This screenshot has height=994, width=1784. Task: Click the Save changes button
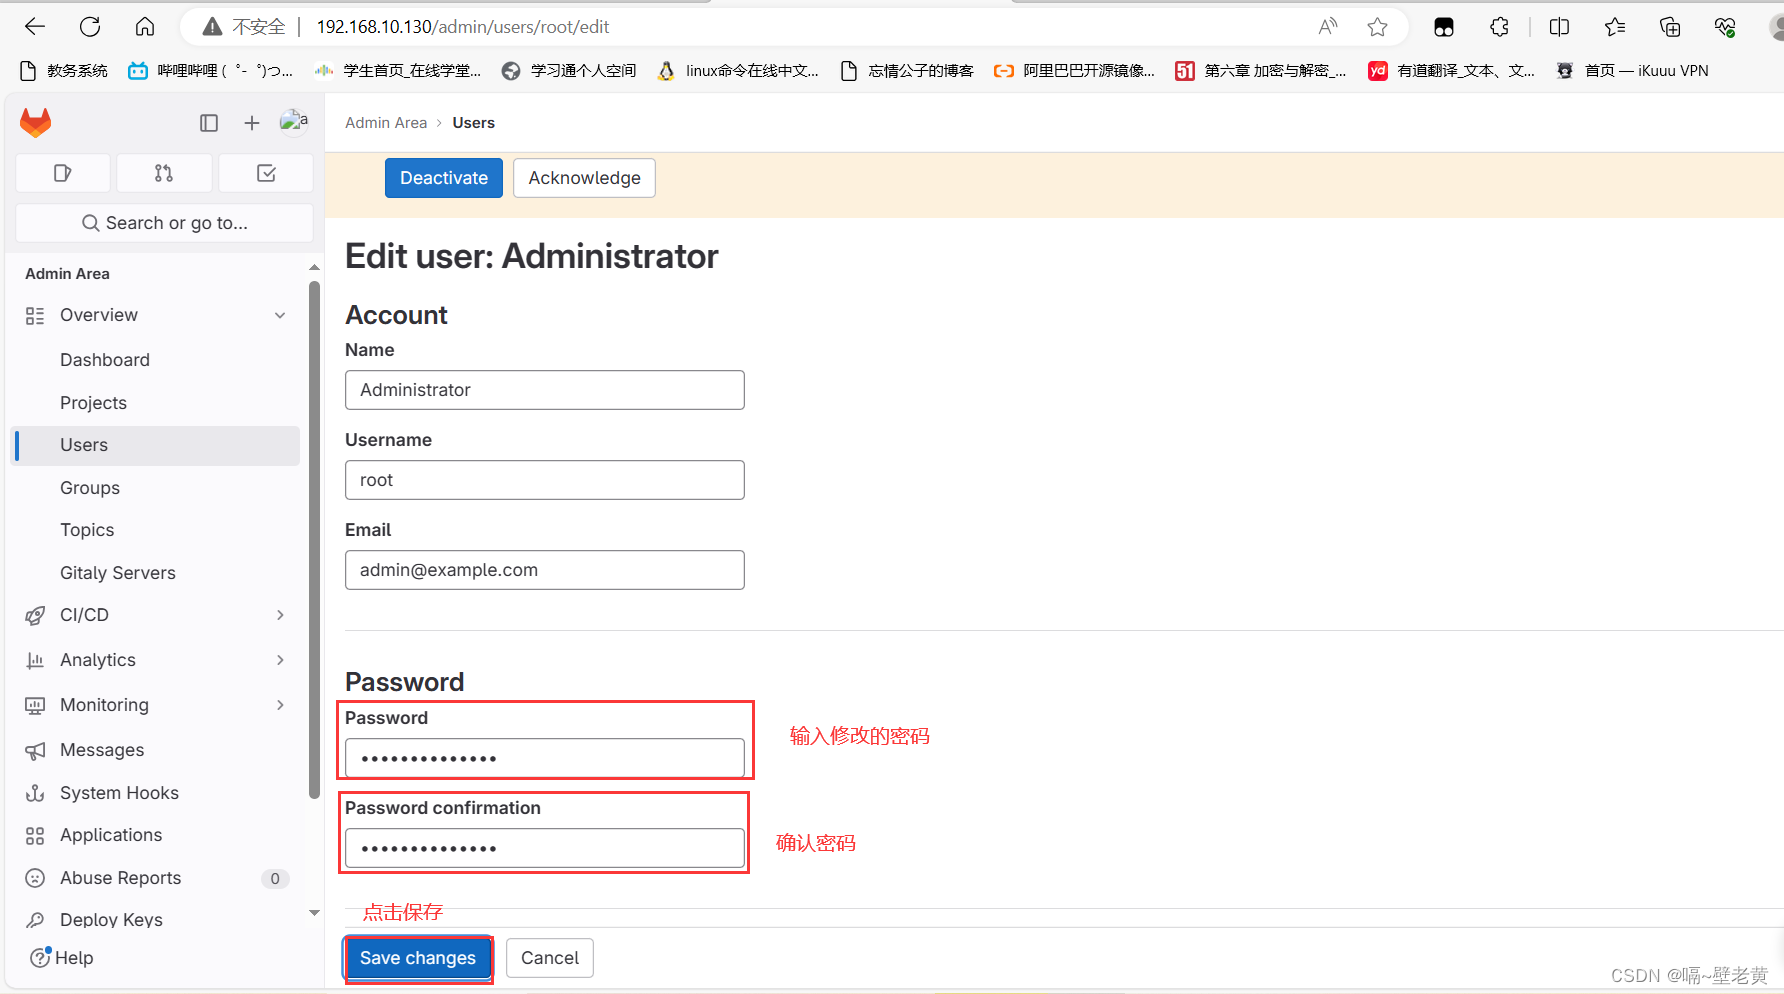pyautogui.click(x=418, y=958)
